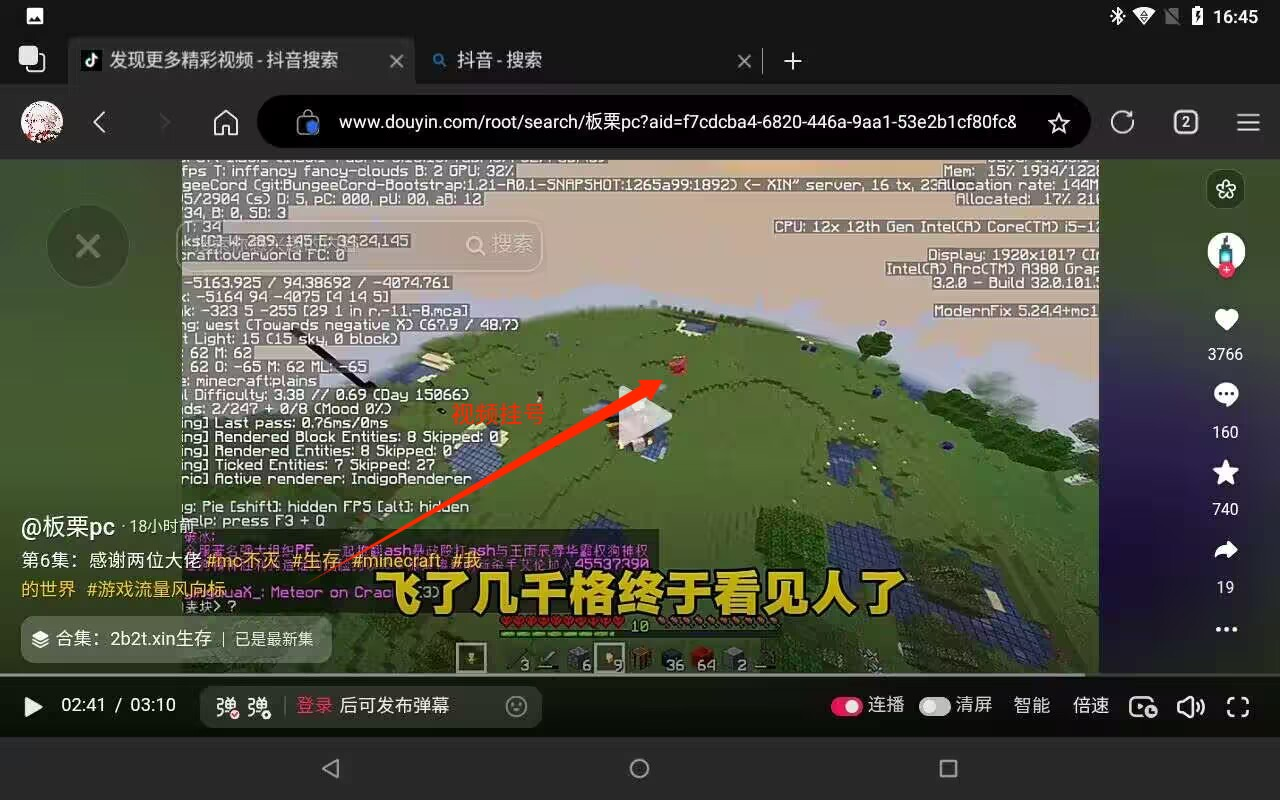
Task: Toggle the 连播 autoplay switch
Action: pos(847,706)
